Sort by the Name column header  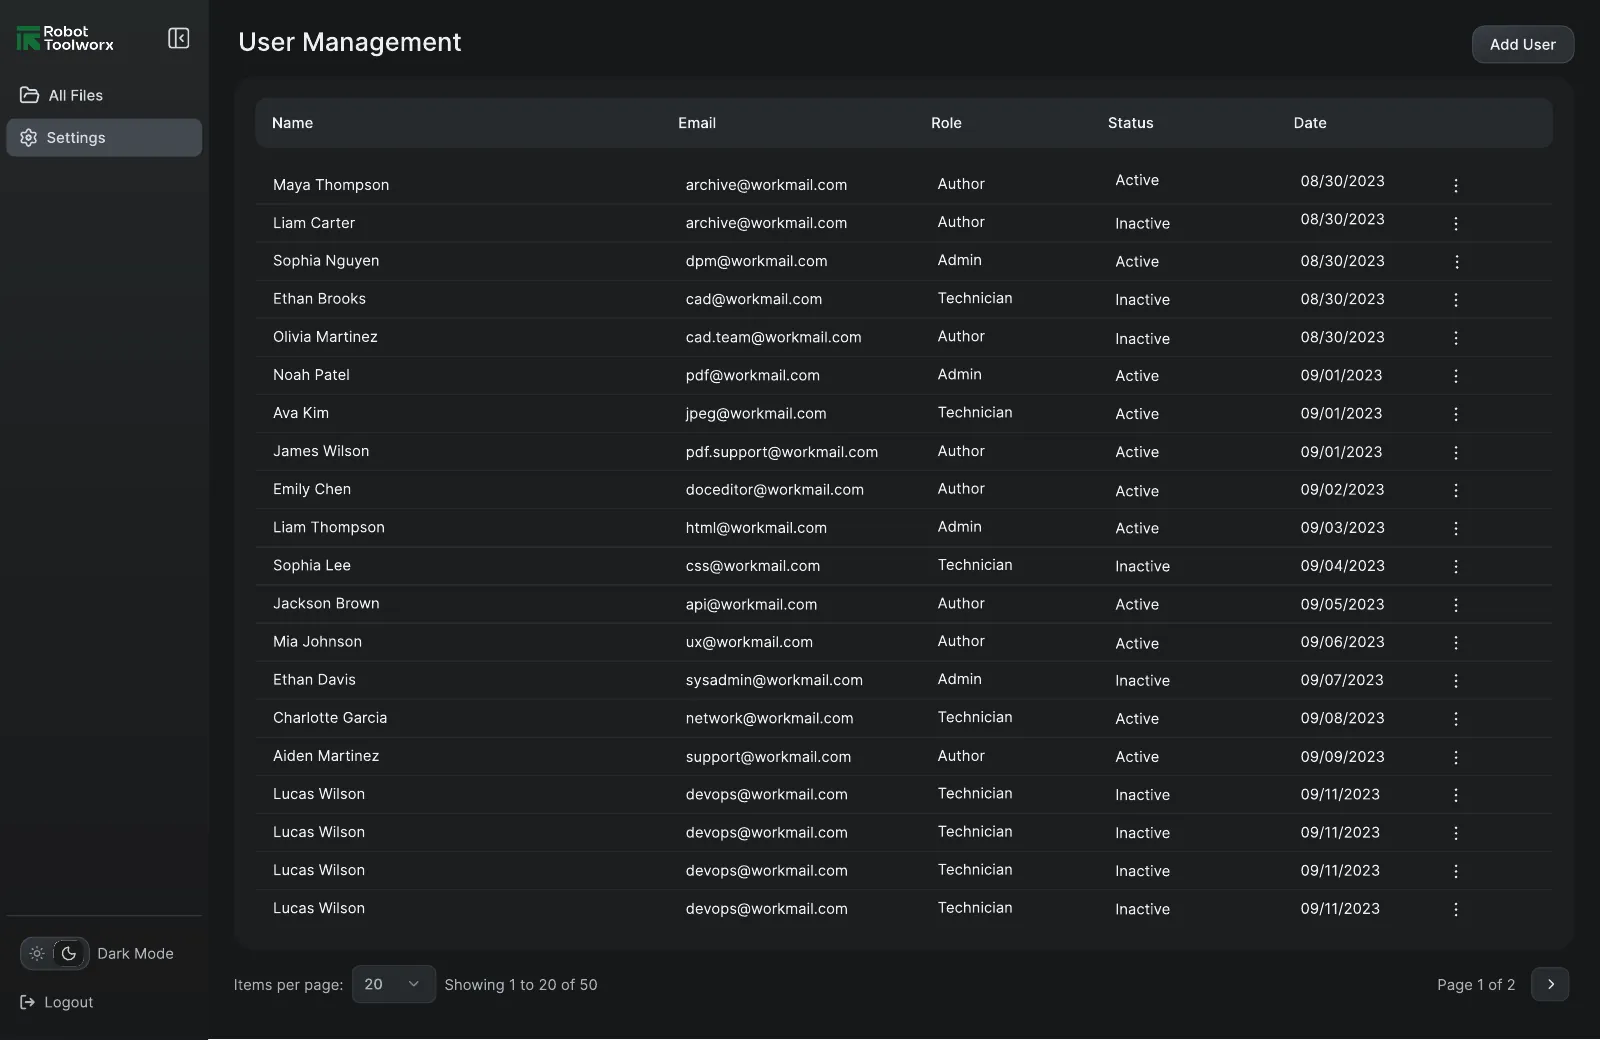(x=292, y=123)
